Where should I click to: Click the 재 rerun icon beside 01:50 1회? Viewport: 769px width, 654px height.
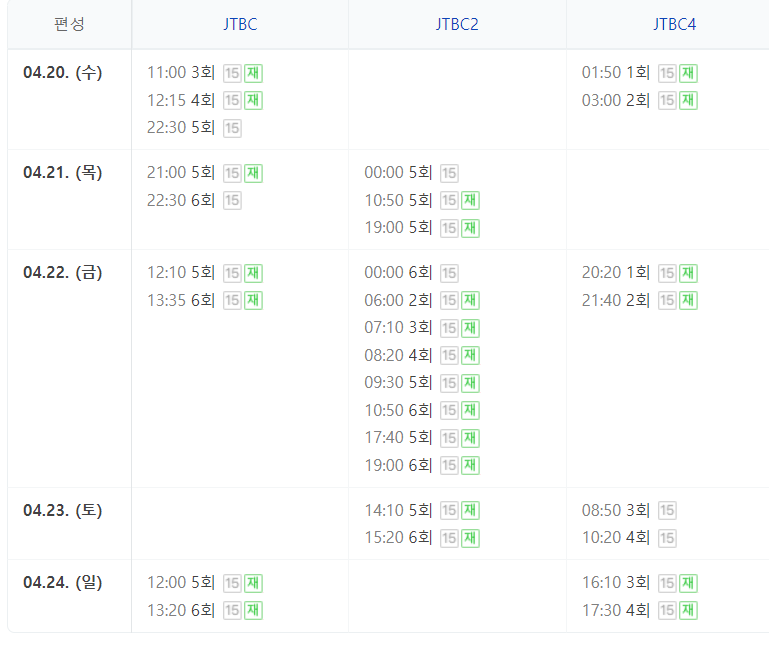(x=688, y=74)
